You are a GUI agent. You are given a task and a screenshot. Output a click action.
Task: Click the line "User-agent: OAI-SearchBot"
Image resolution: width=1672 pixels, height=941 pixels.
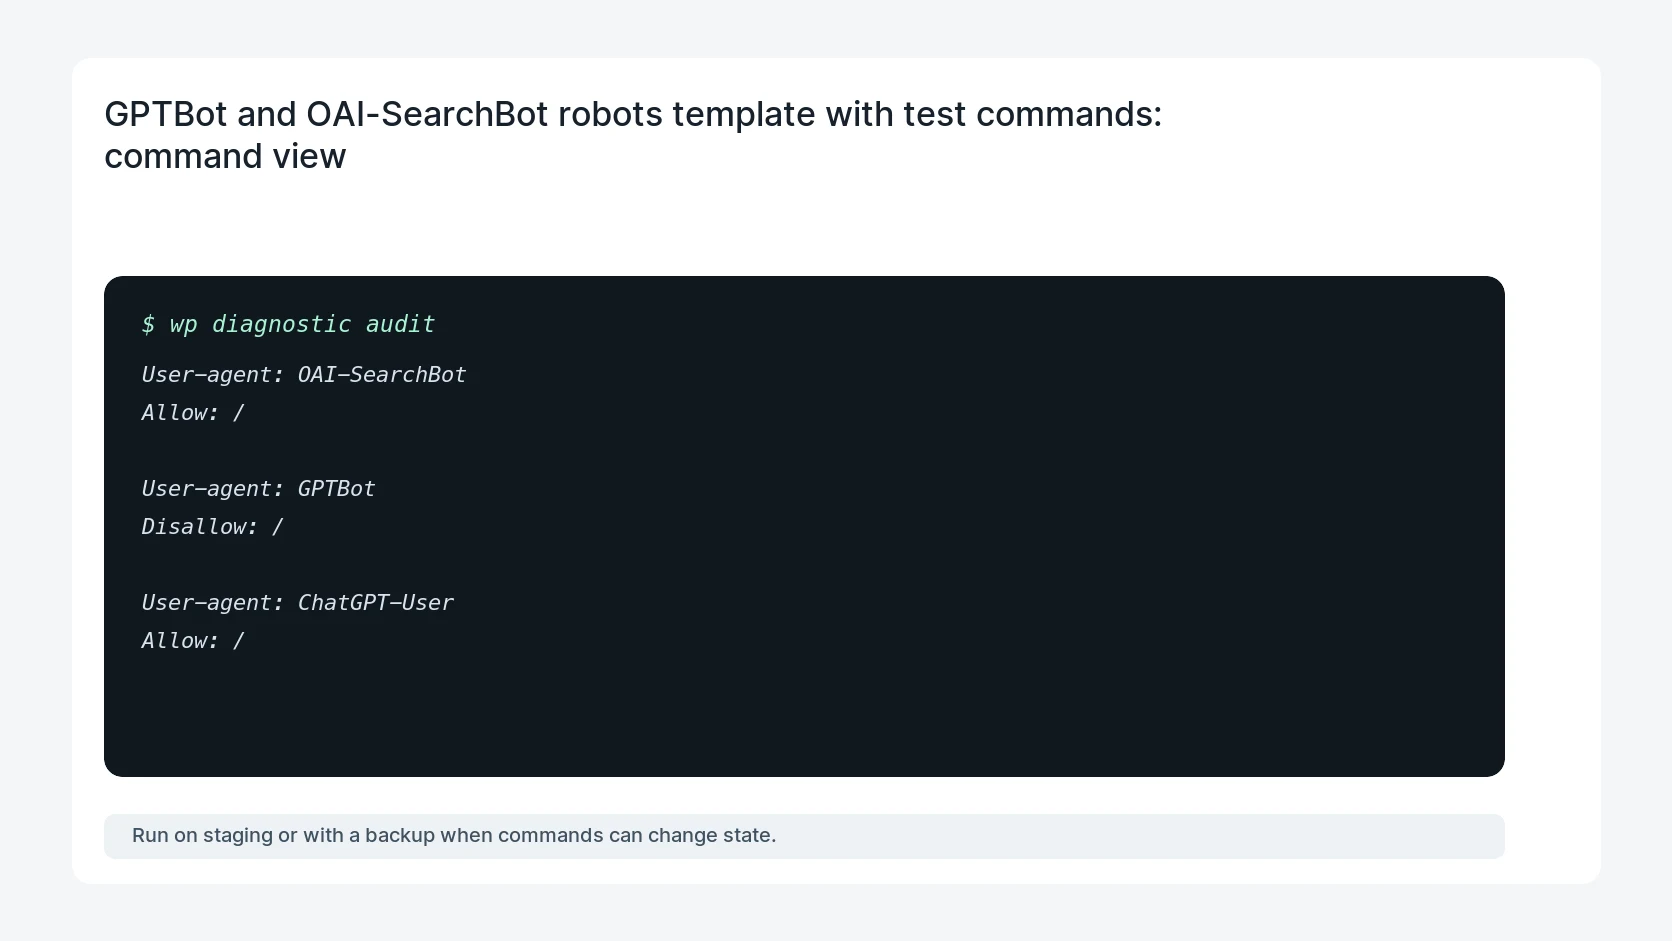coord(304,375)
